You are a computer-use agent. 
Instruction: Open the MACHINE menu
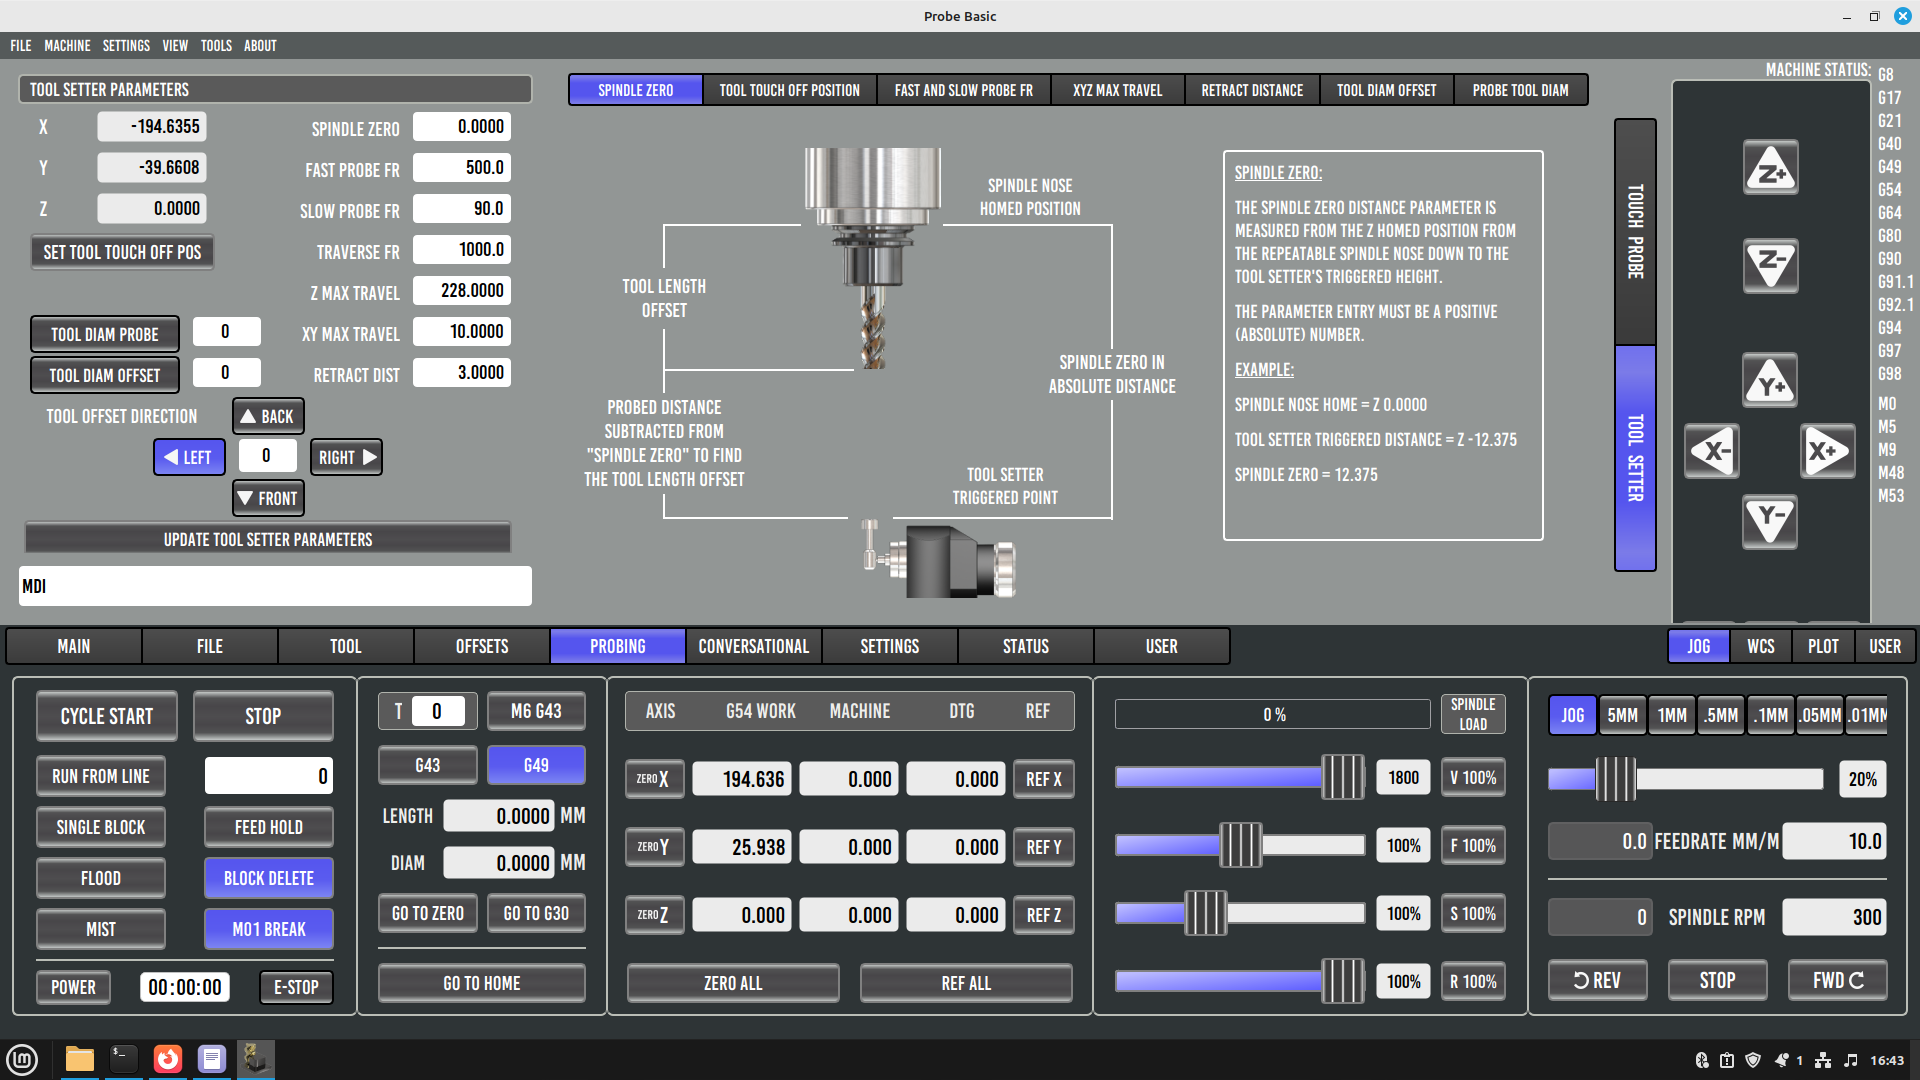tap(67, 46)
